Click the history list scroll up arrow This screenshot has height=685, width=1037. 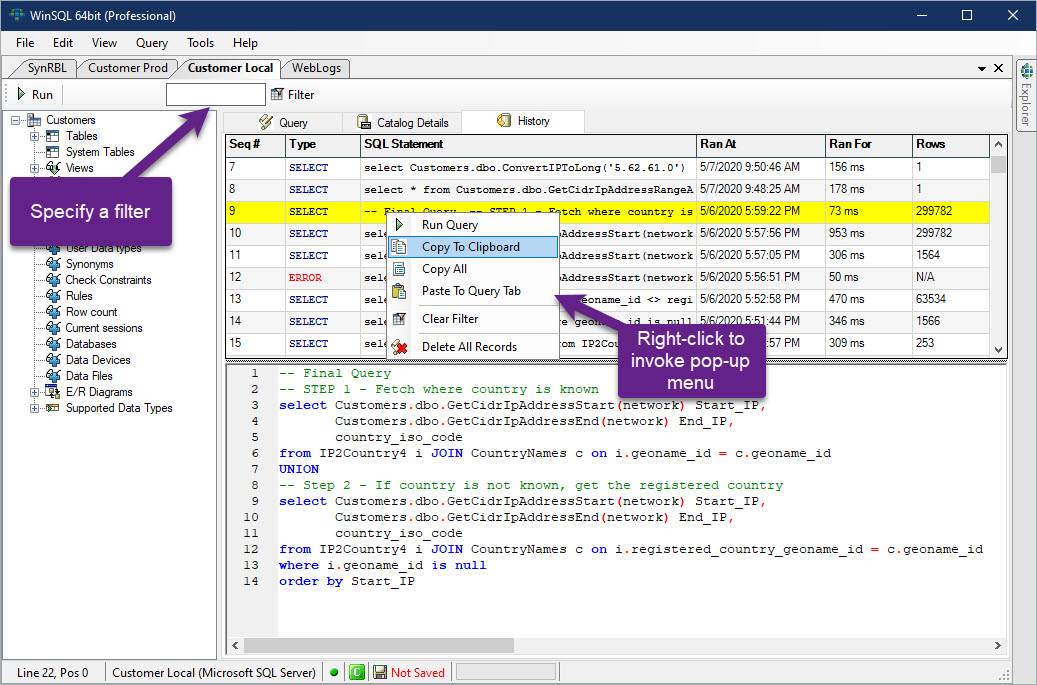(x=999, y=144)
